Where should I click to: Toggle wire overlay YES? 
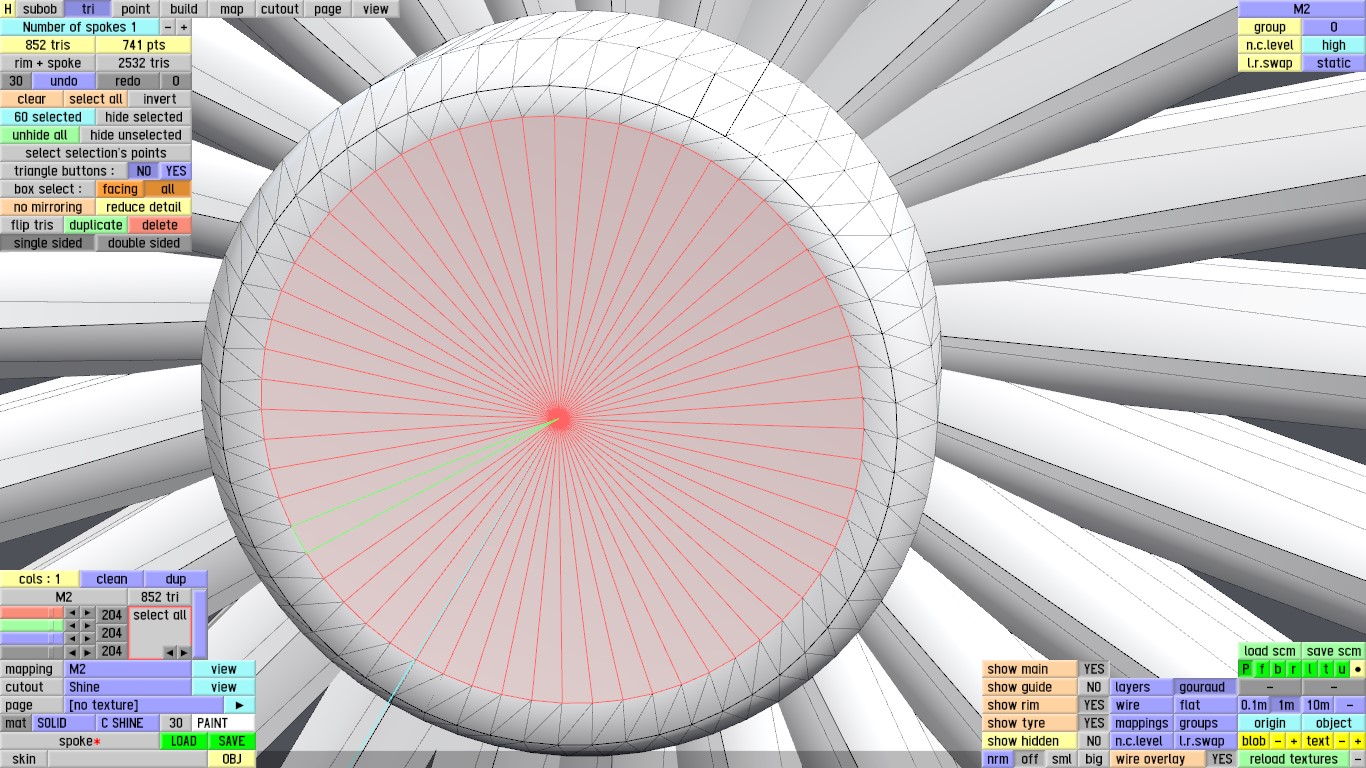coord(1222,759)
